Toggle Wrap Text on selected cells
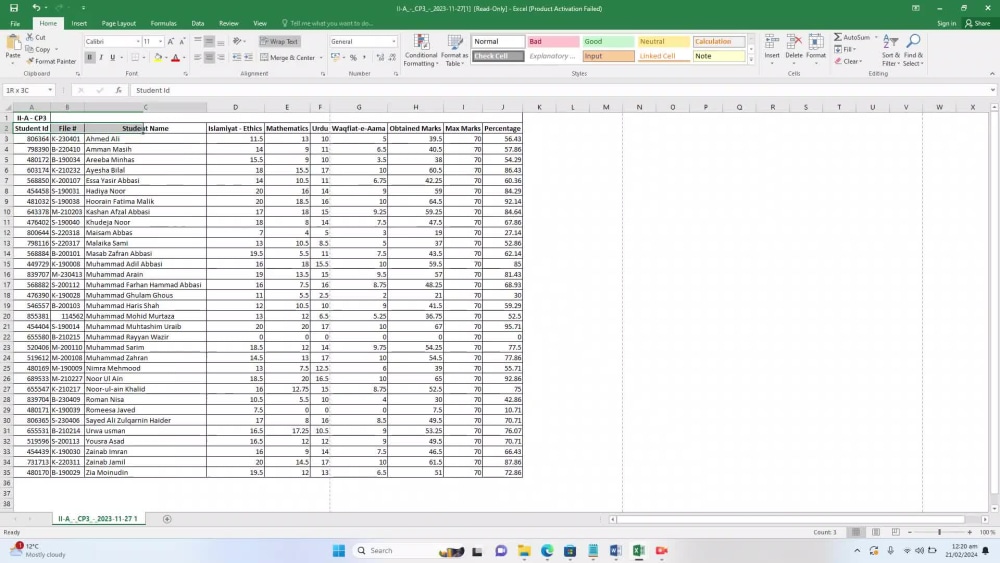 coord(279,41)
